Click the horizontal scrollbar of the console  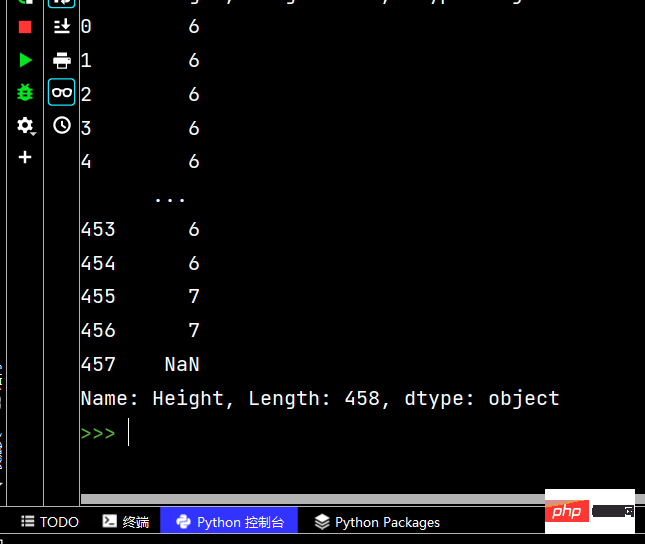pos(313,499)
